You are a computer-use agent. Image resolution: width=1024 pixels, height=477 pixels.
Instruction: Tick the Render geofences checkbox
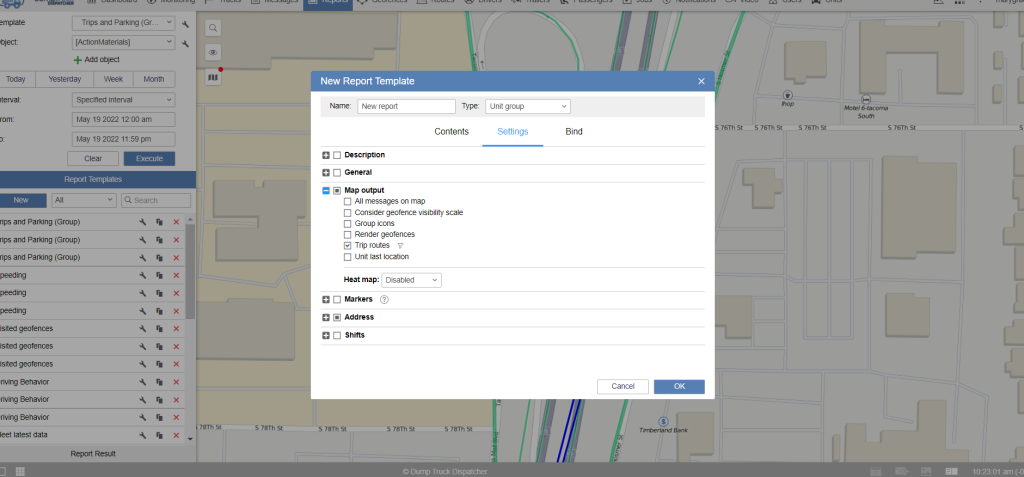point(347,234)
